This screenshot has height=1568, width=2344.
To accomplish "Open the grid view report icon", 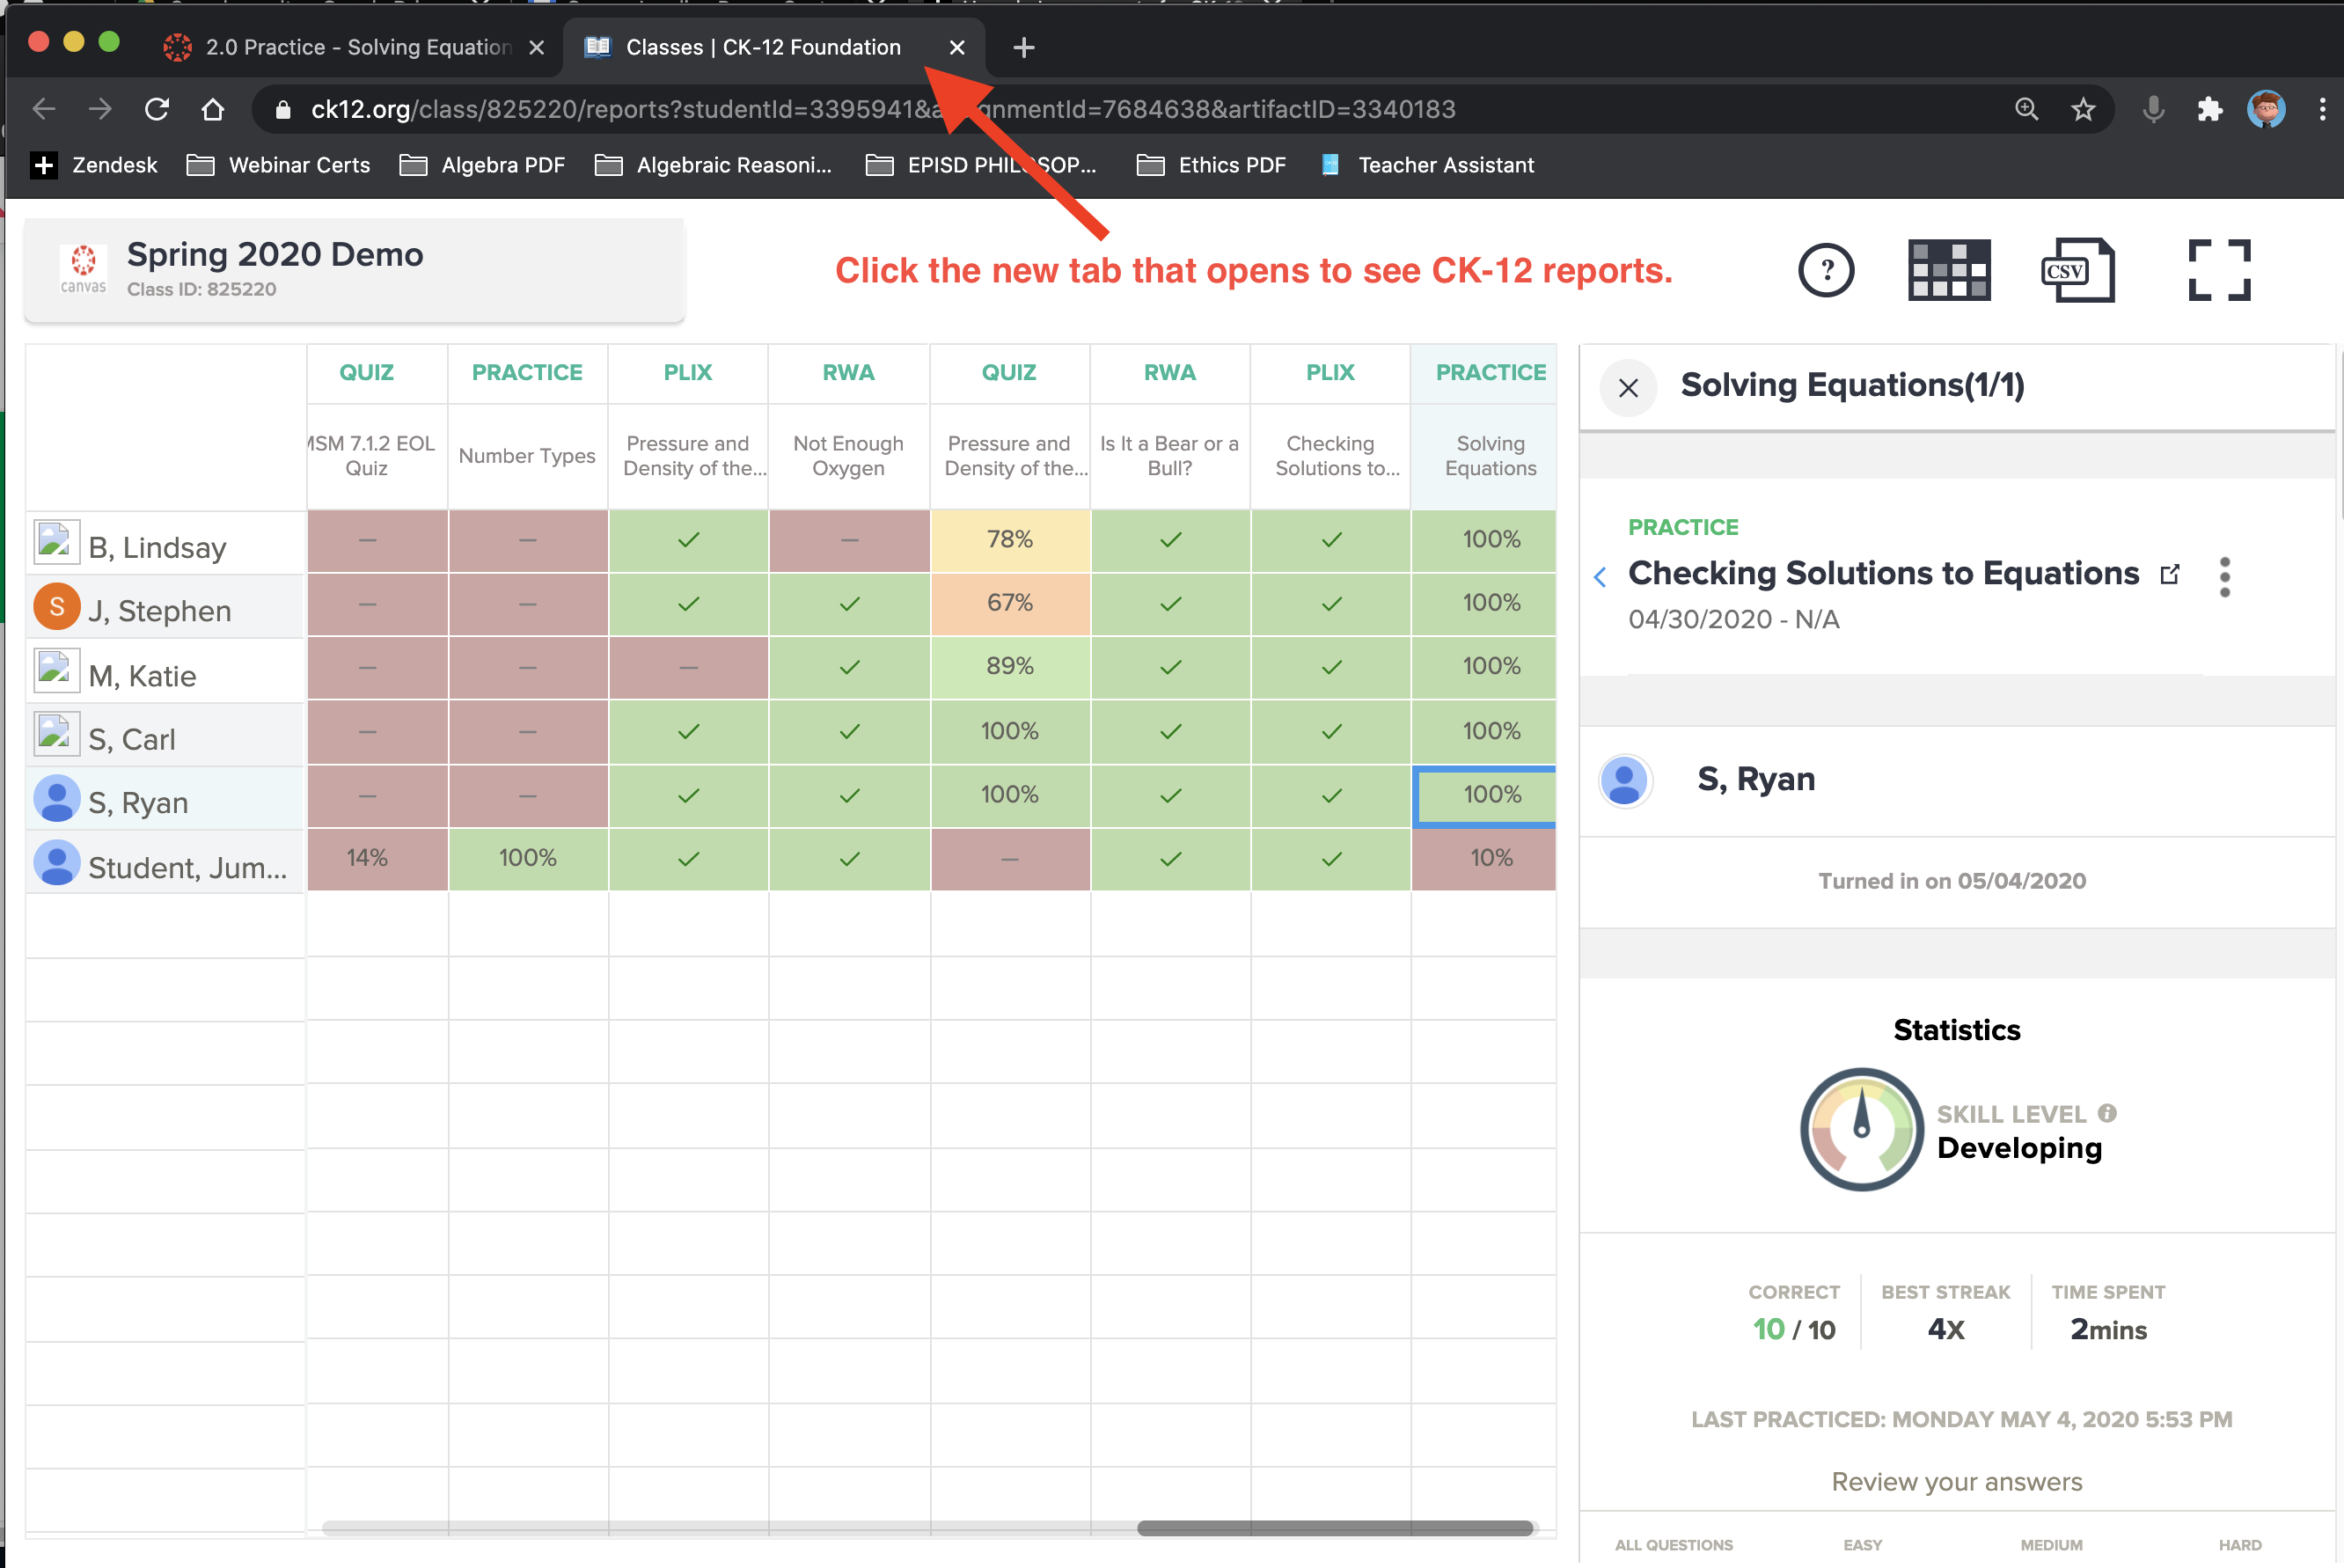I will 1948,270.
